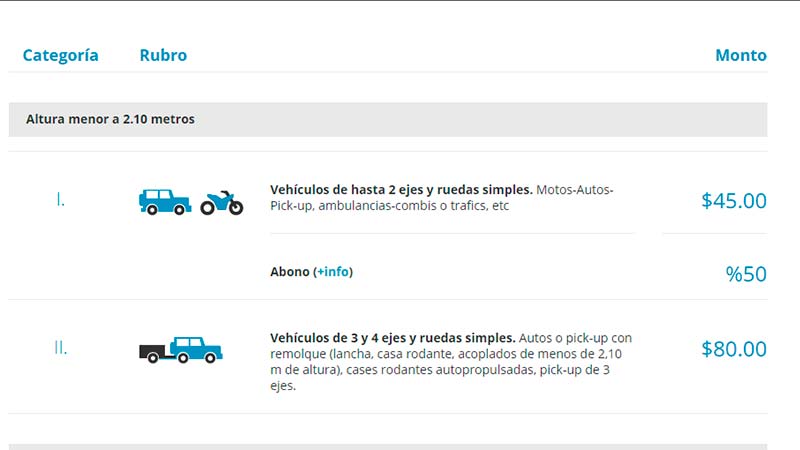This screenshot has width=800, height=450.
Task: Click Vehículos de 3 y 4 ejes heading
Action: [x=392, y=338]
